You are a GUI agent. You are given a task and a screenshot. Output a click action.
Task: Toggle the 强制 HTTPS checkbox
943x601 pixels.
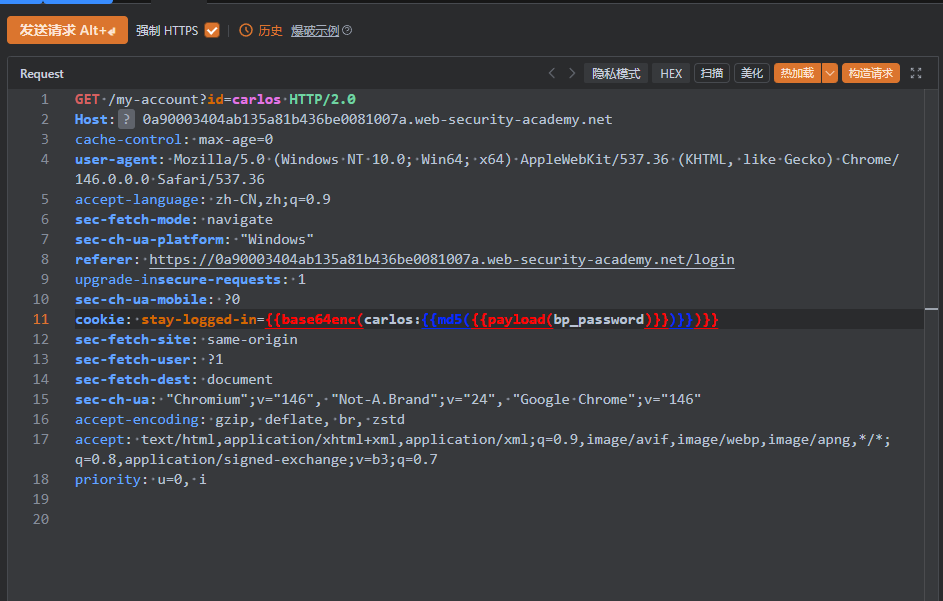click(212, 30)
